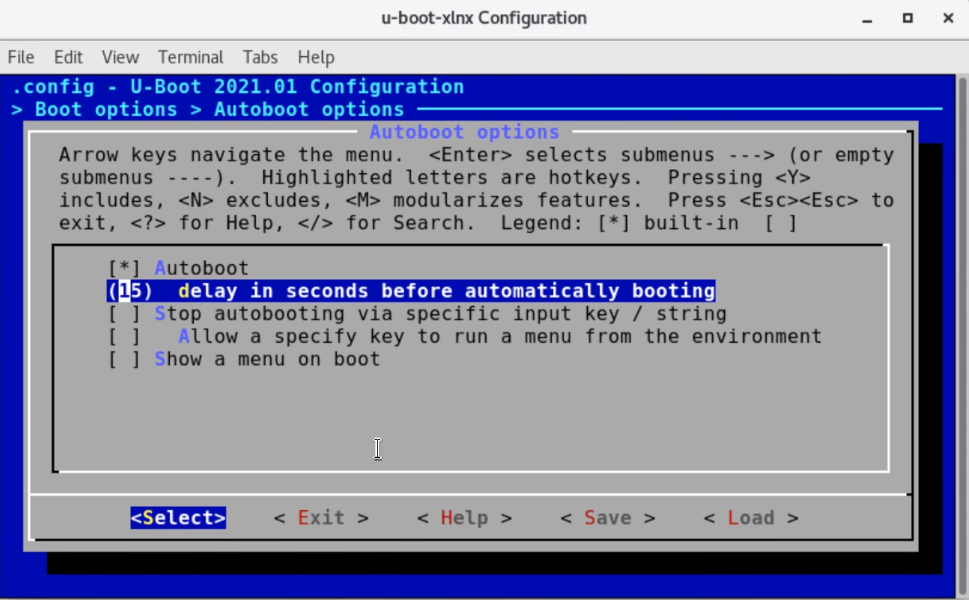
Task: Click the < Exit > button
Action: point(321,518)
